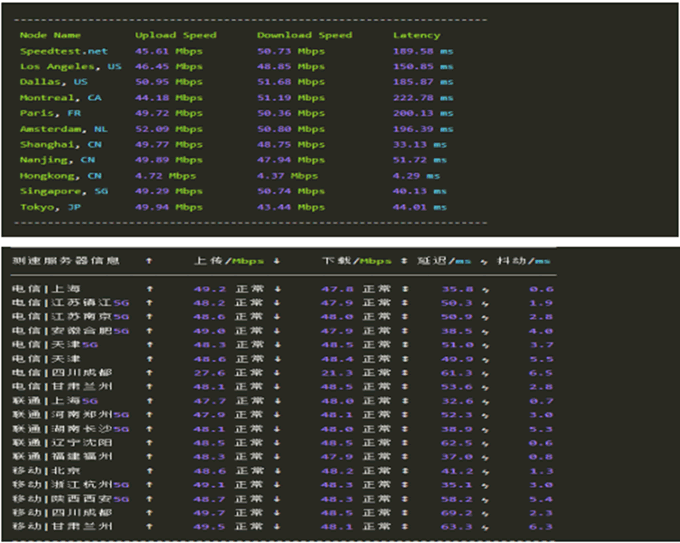
Task: Select the Tokyo, JP node entry
Action: pos(52,207)
